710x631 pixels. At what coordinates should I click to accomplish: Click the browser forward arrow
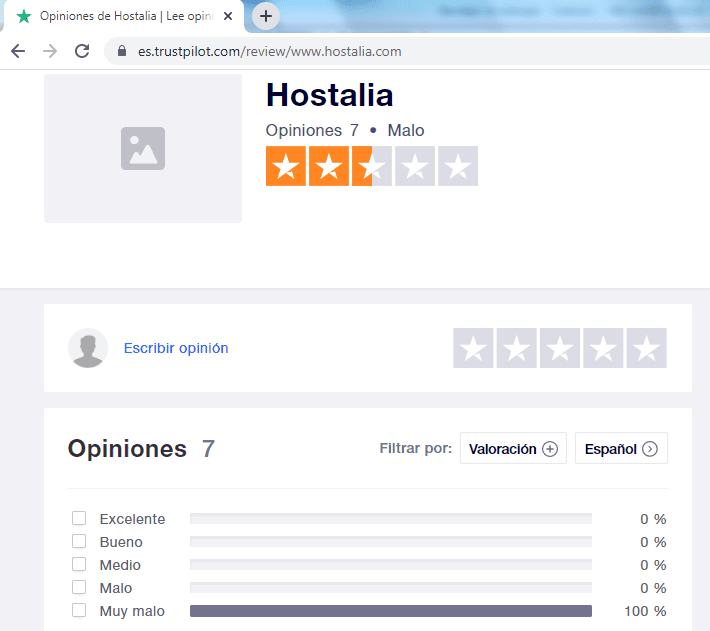click(50, 51)
